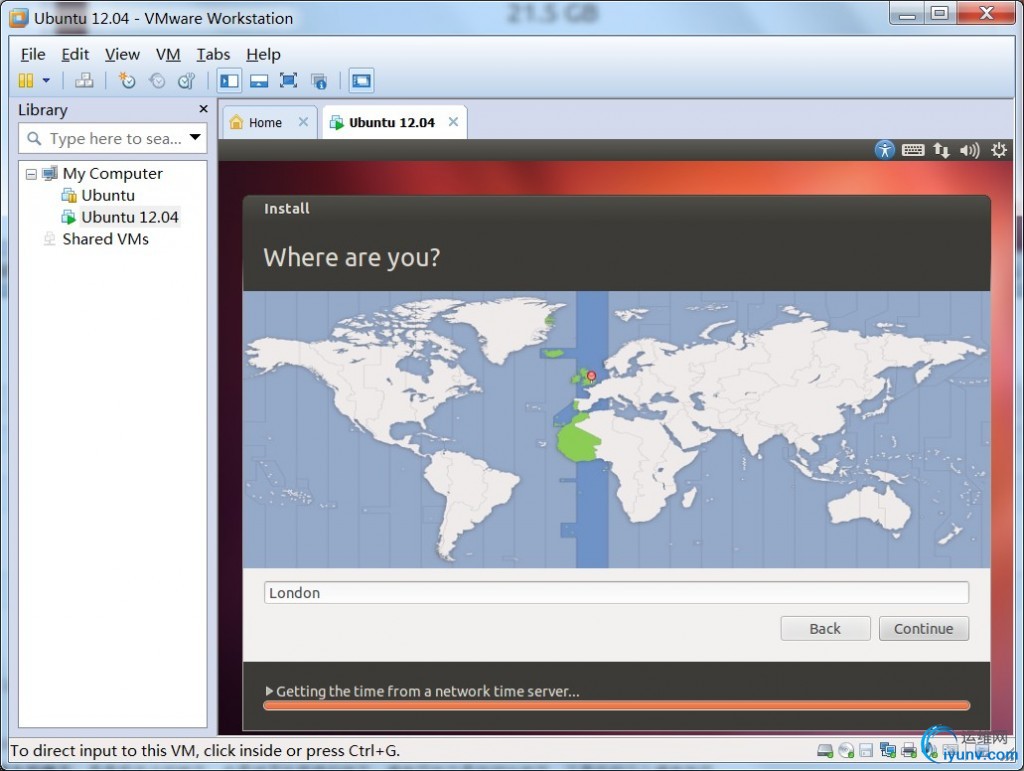Click the CD/DVD drive status icon
This screenshot has width=1024, height=771.
846,751
